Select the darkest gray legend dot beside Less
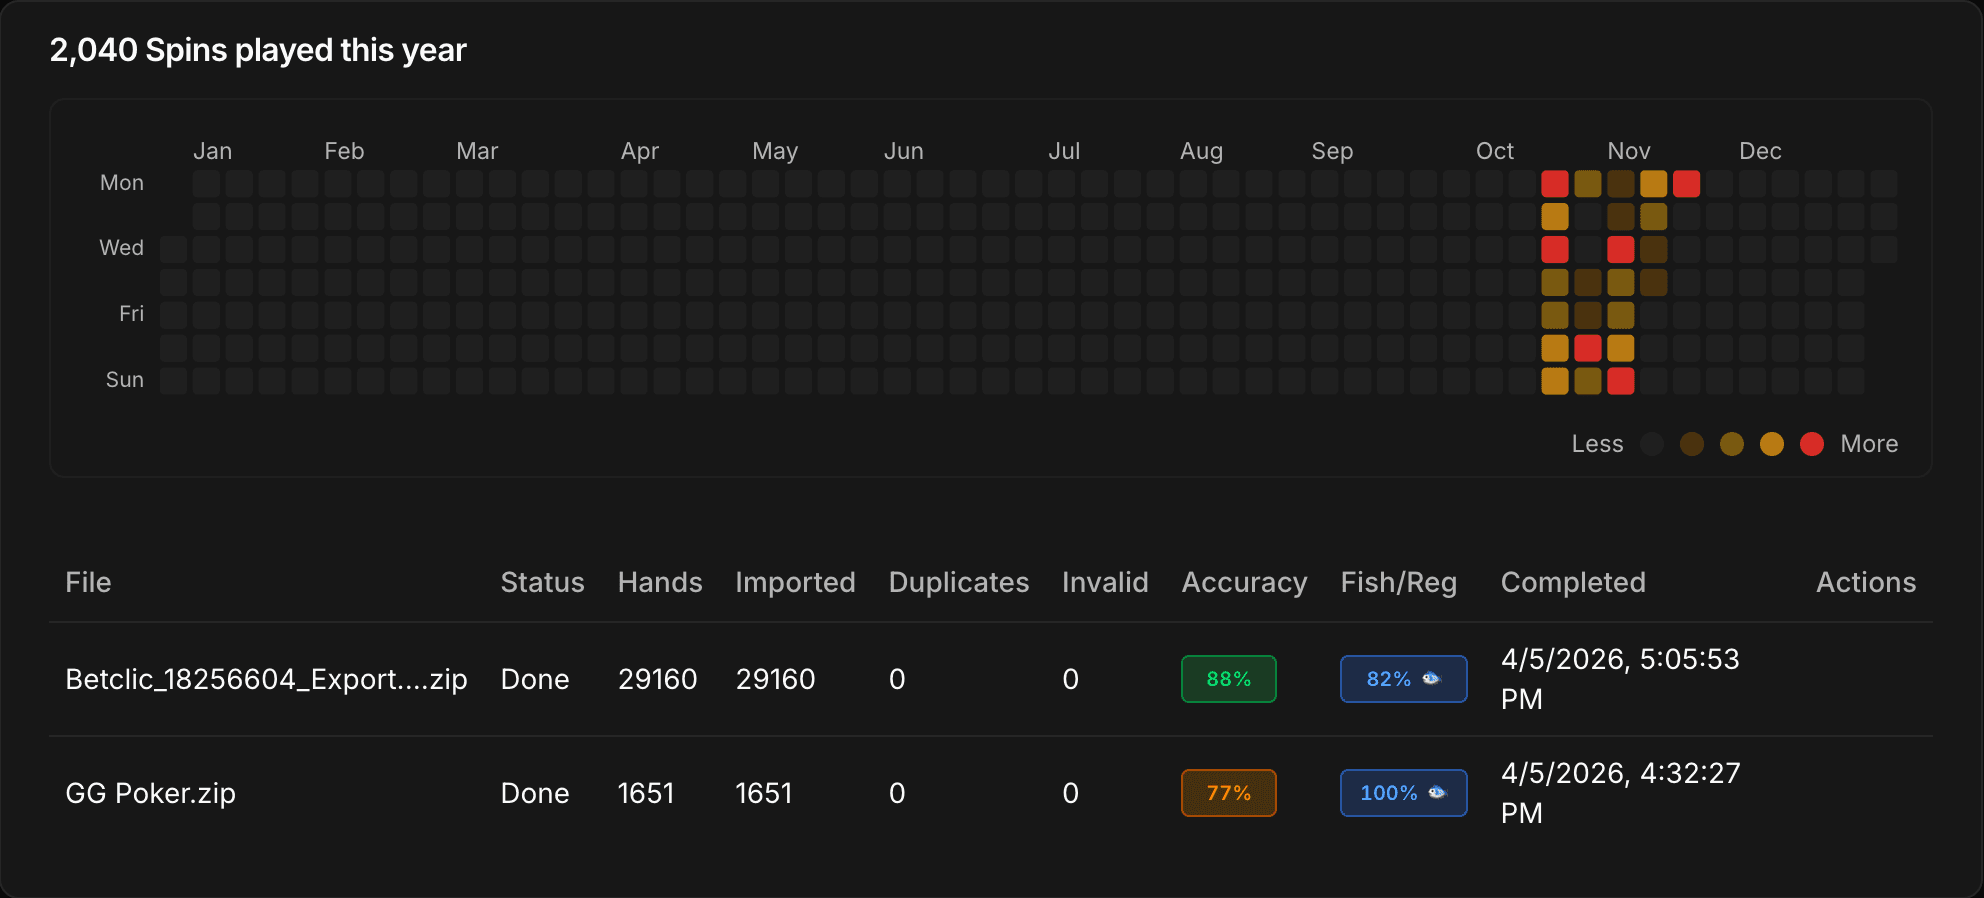Screen dimensions: 1984x898 click(1652, 444)
